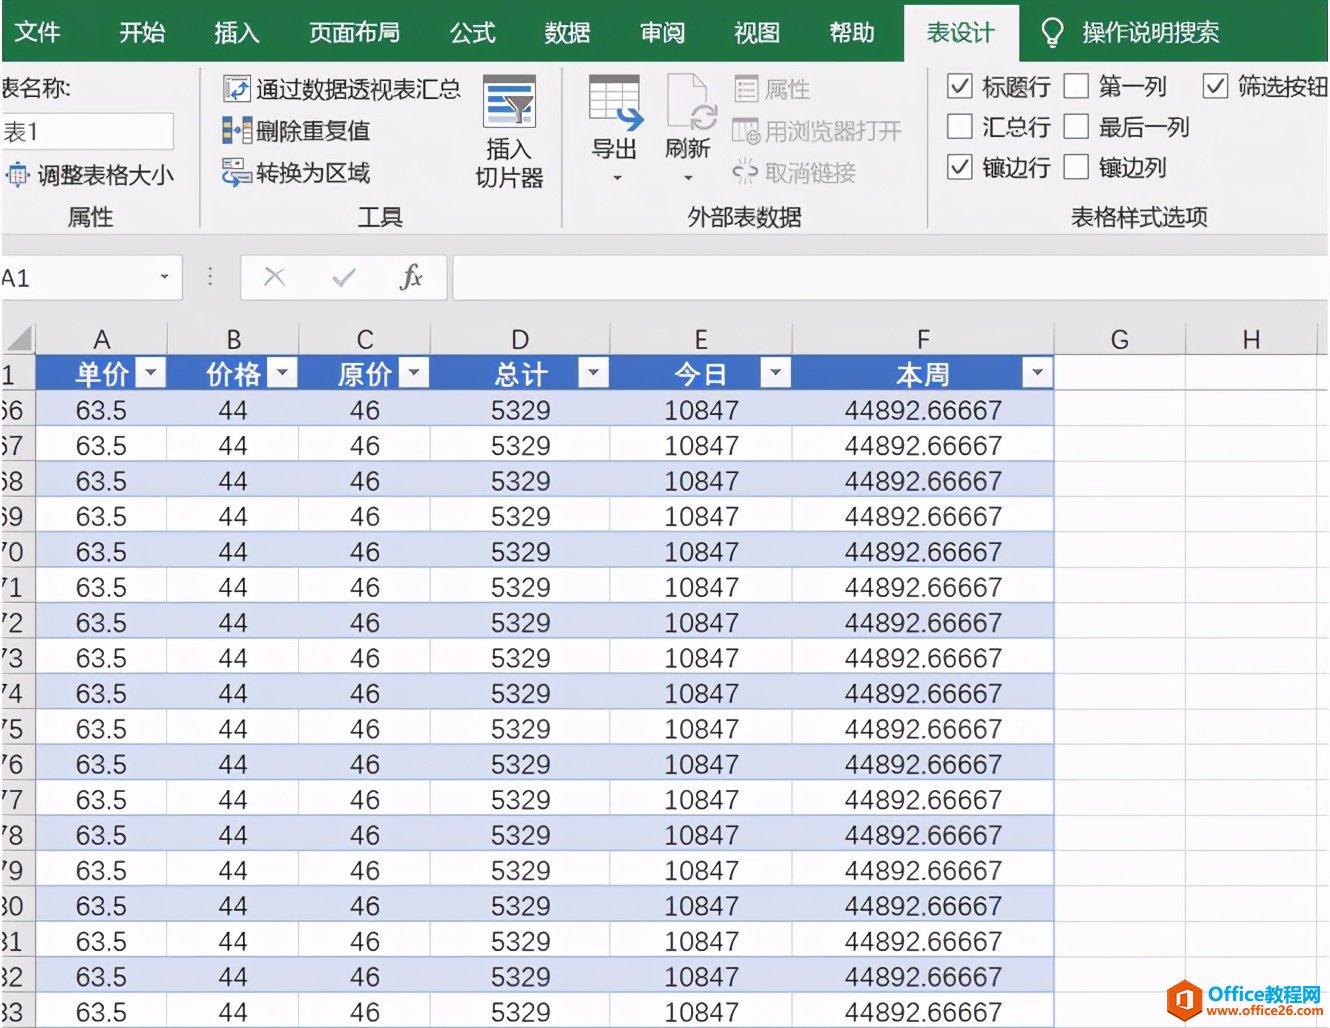Select the 本周 header cell
1330x1028 pixels.
tap(923, 374)
